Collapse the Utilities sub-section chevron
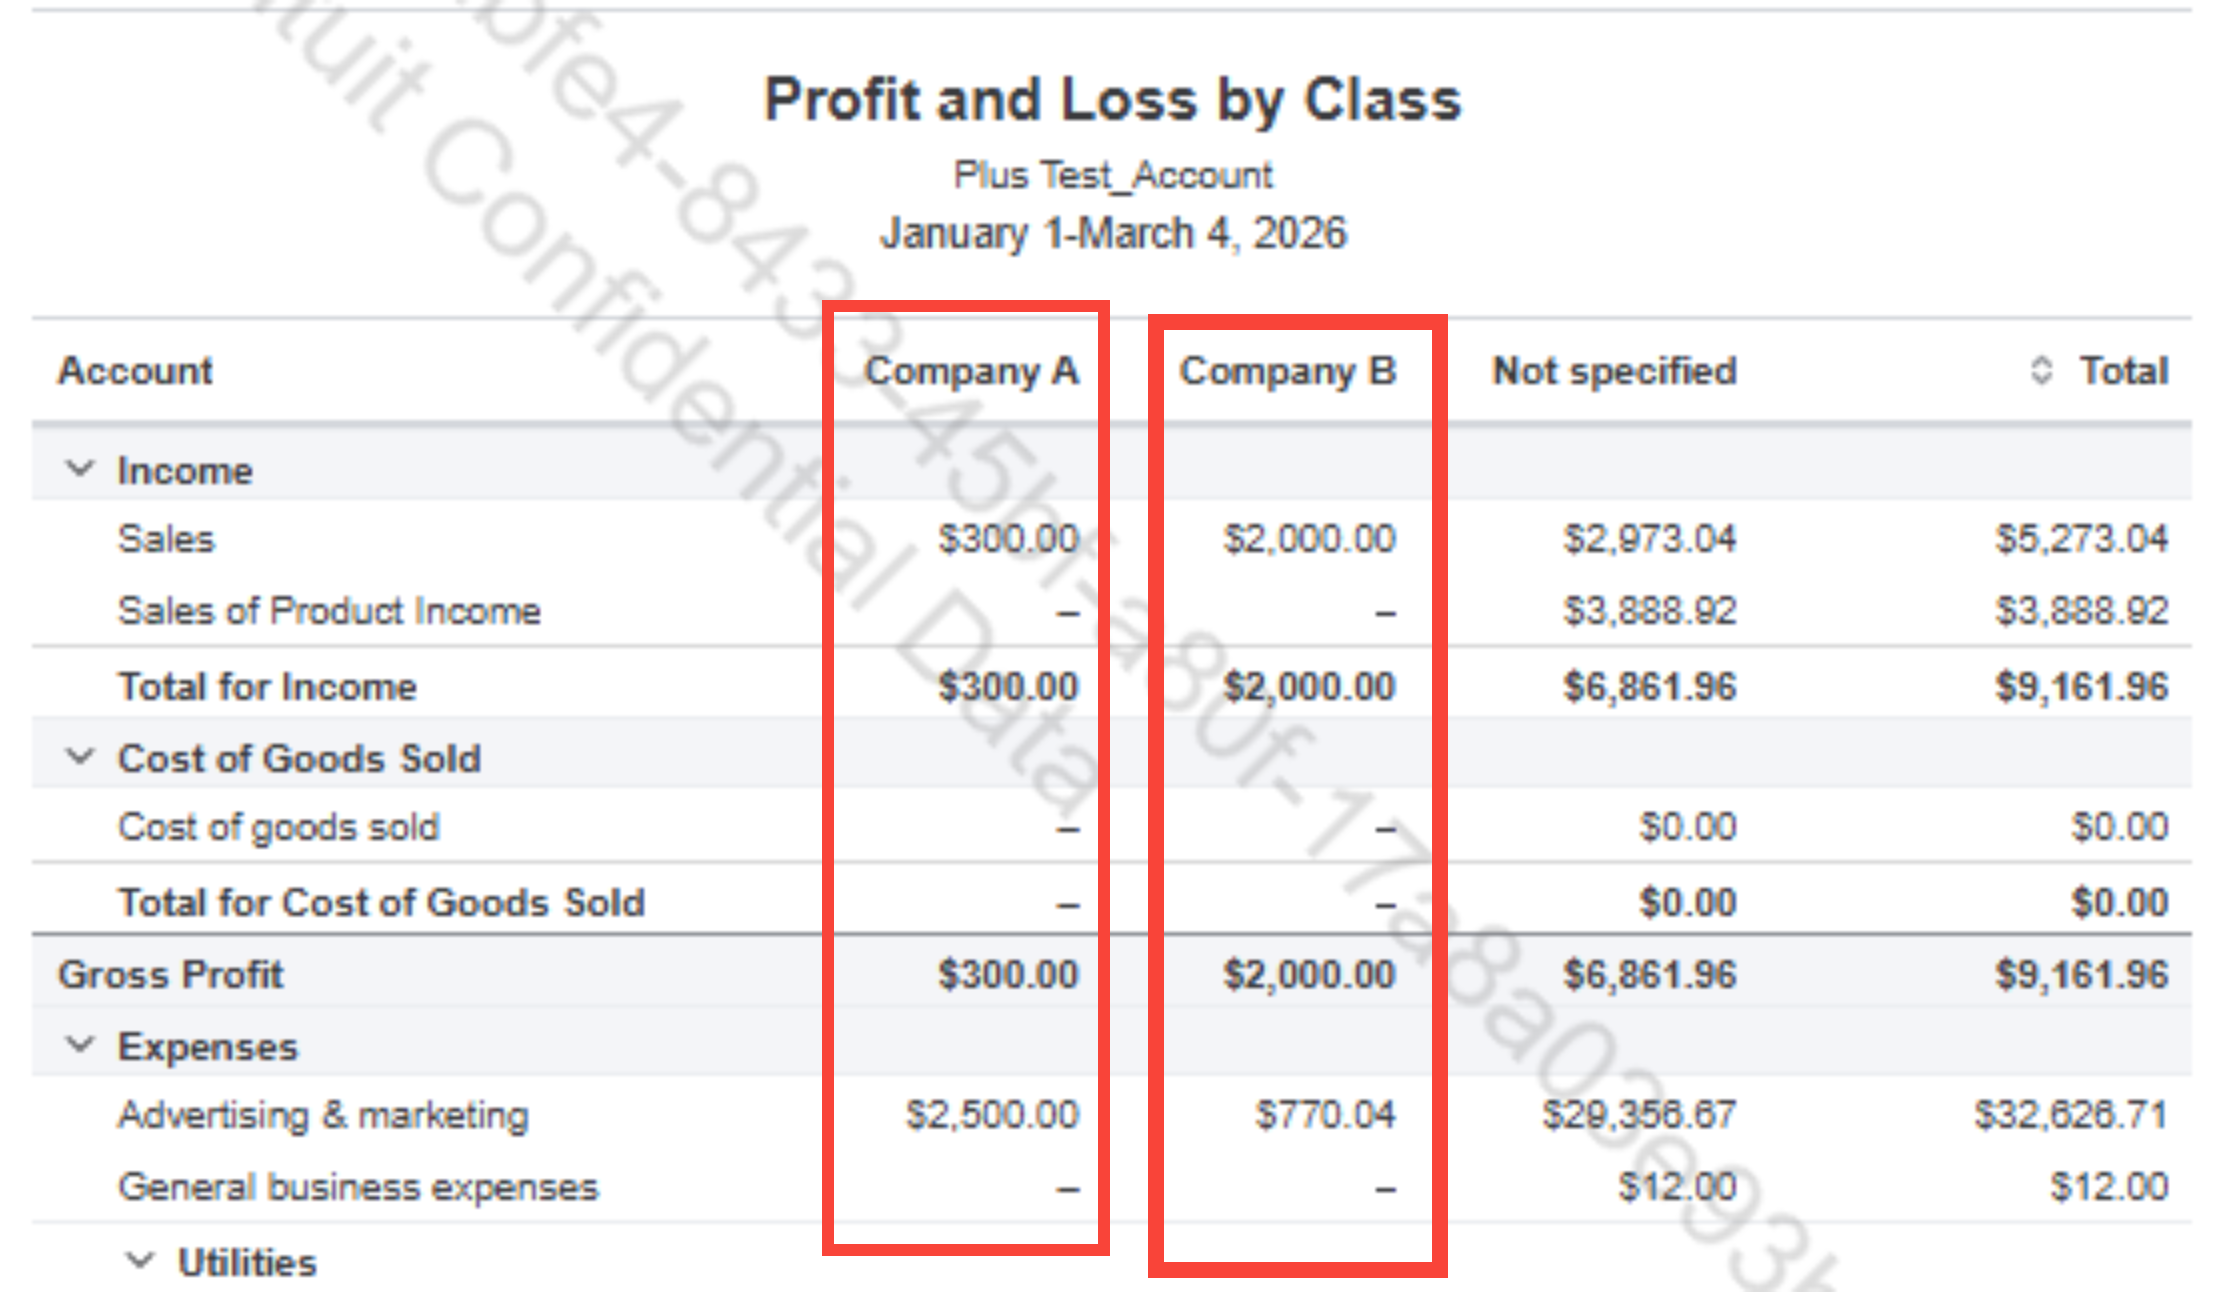The height and width of the screenshot is (1292, 2240). pyautogui.click(x=140, y=1261)
